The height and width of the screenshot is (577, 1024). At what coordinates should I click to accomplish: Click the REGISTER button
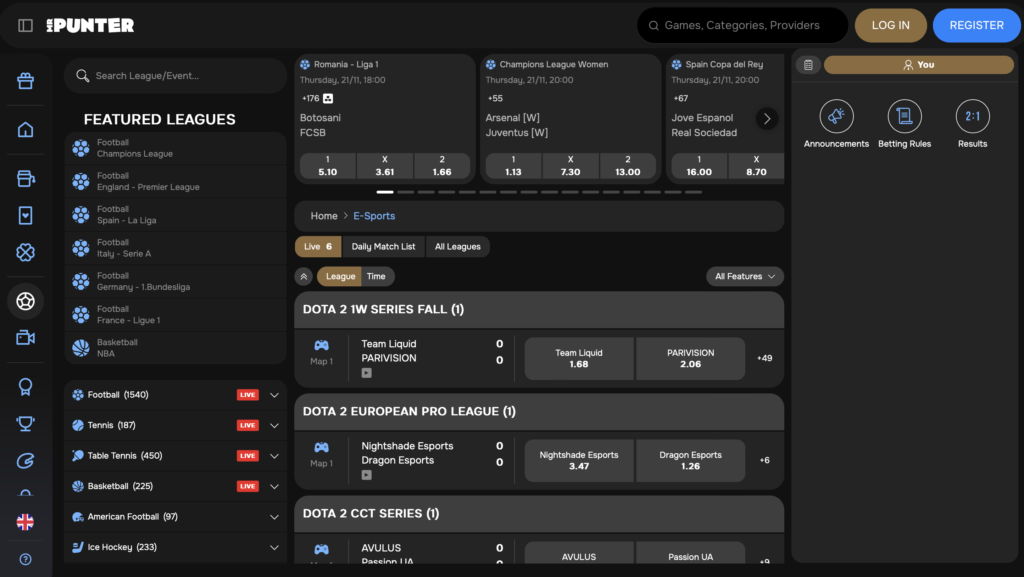(976, 24)
